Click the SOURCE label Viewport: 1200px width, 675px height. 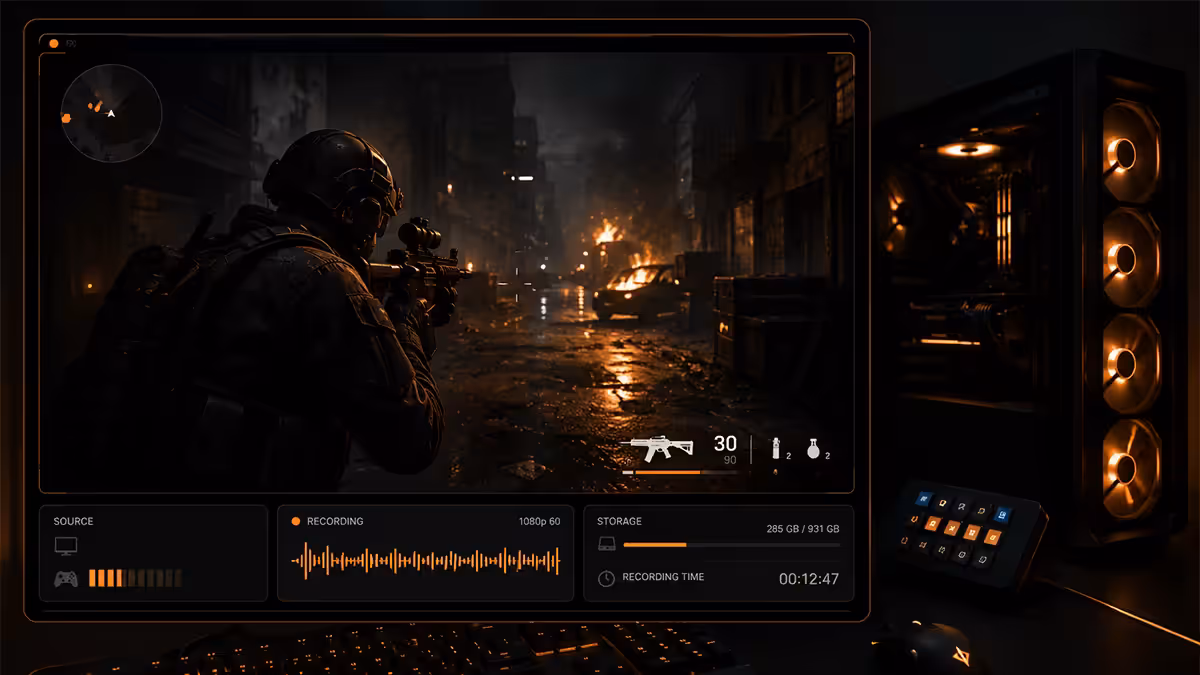pos(74,521)
